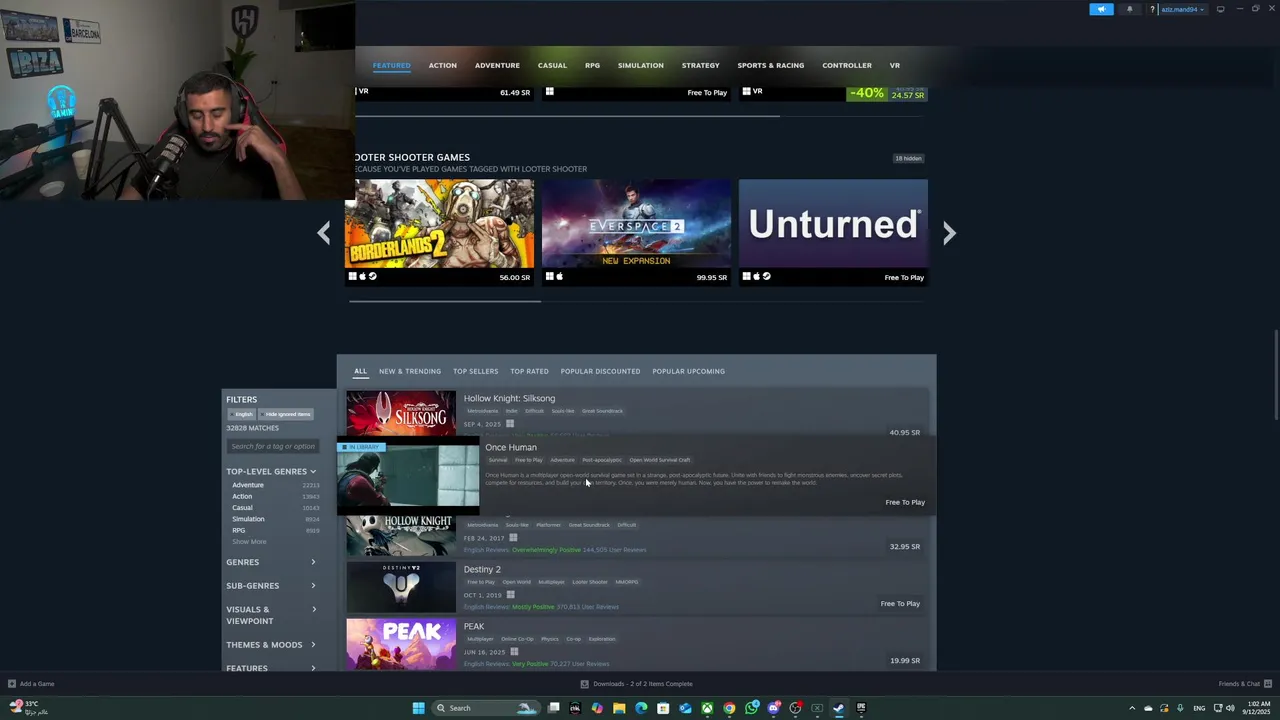Expand the Genres filter section
This screenshot has width=1280, height=720.
coord(271,562)
